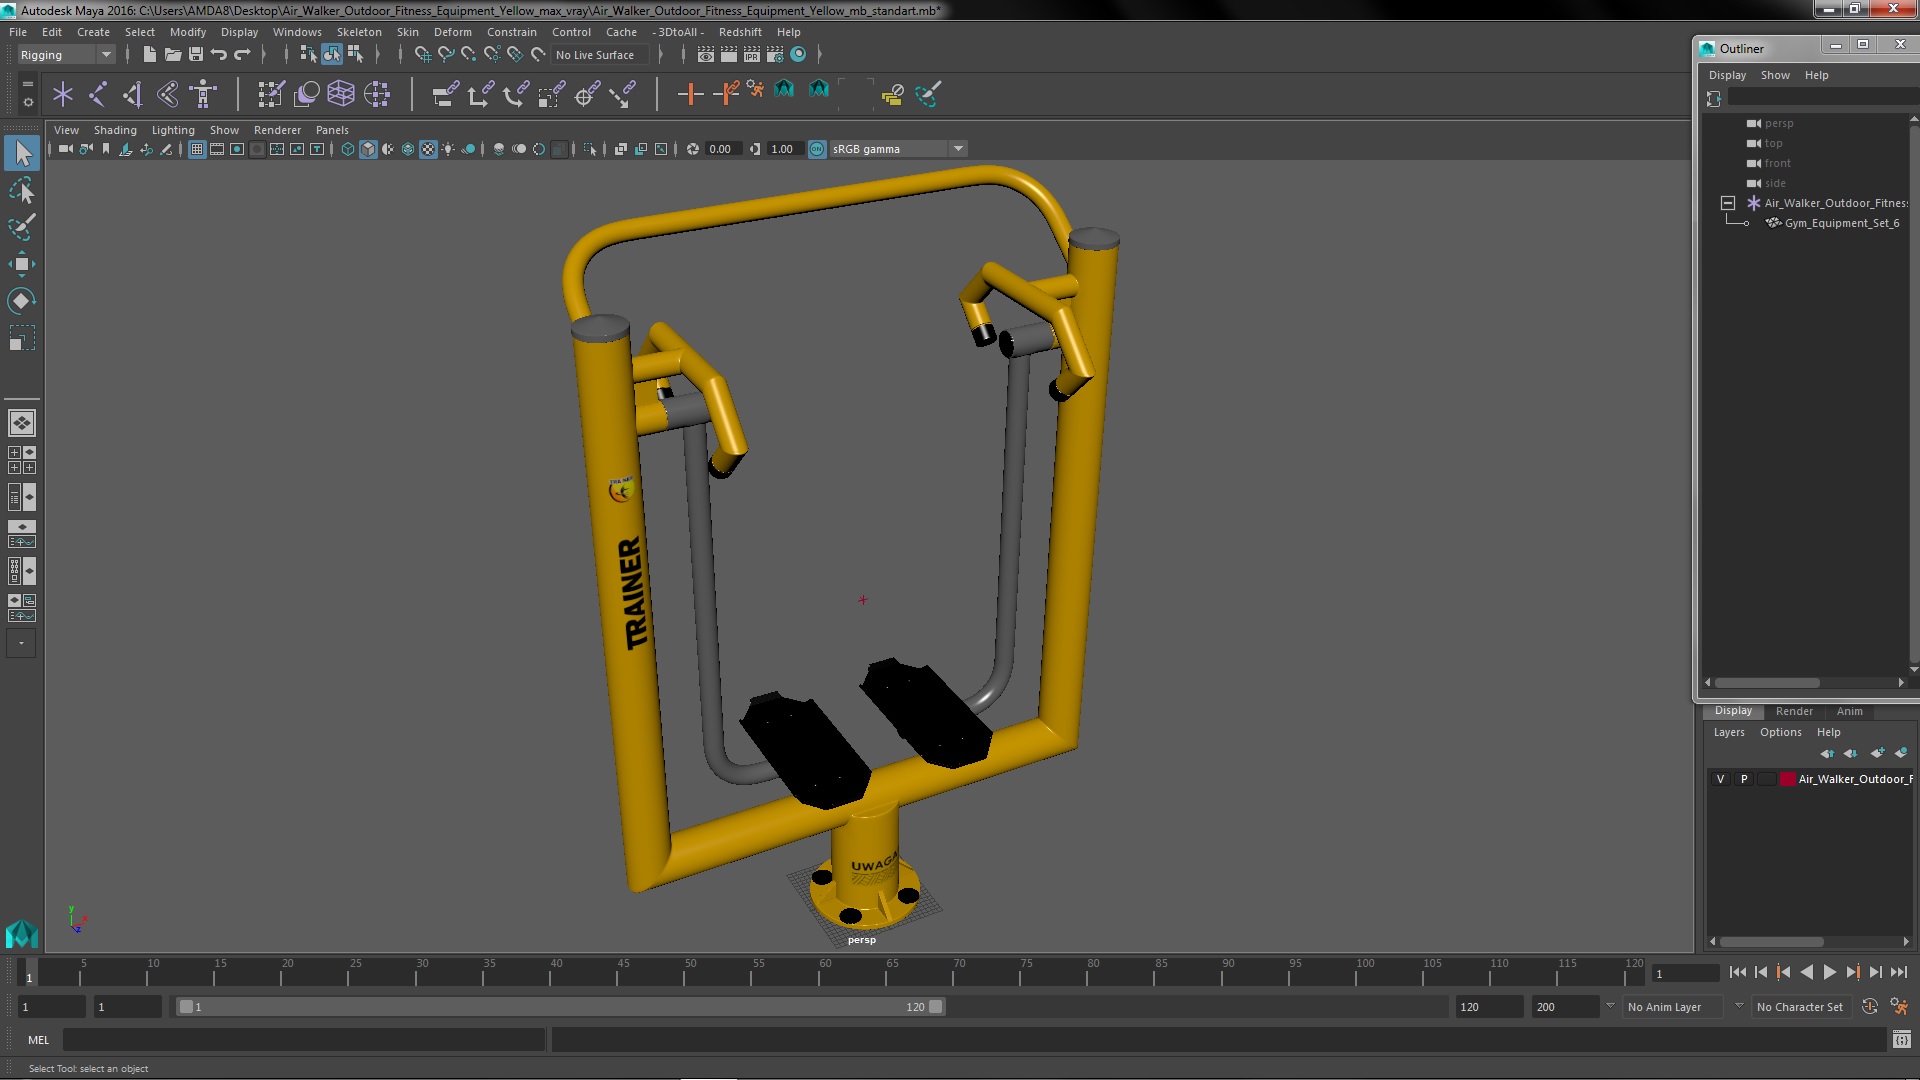Switch to the Anim layer tab
This screenshot has height=1080, width=1920.
(x=1849, y=711)
